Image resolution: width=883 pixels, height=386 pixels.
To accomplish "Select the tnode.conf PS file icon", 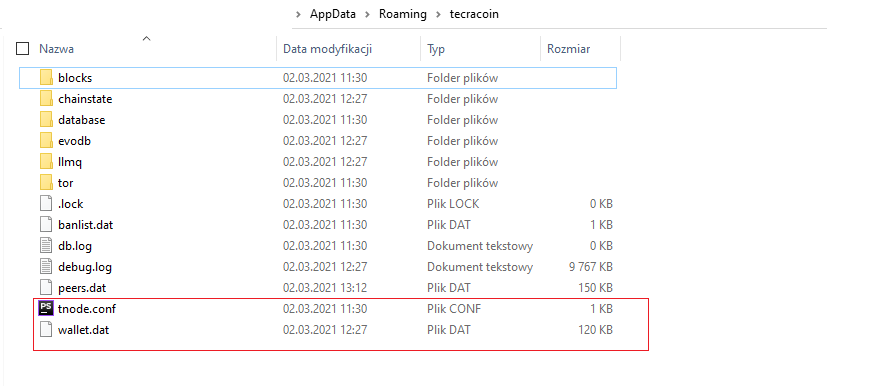I will coord(46,309).
